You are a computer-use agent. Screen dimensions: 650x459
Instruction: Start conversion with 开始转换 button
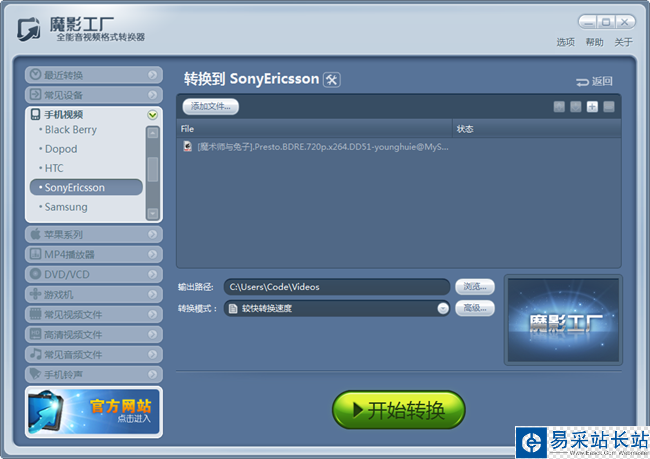(399, 410)
